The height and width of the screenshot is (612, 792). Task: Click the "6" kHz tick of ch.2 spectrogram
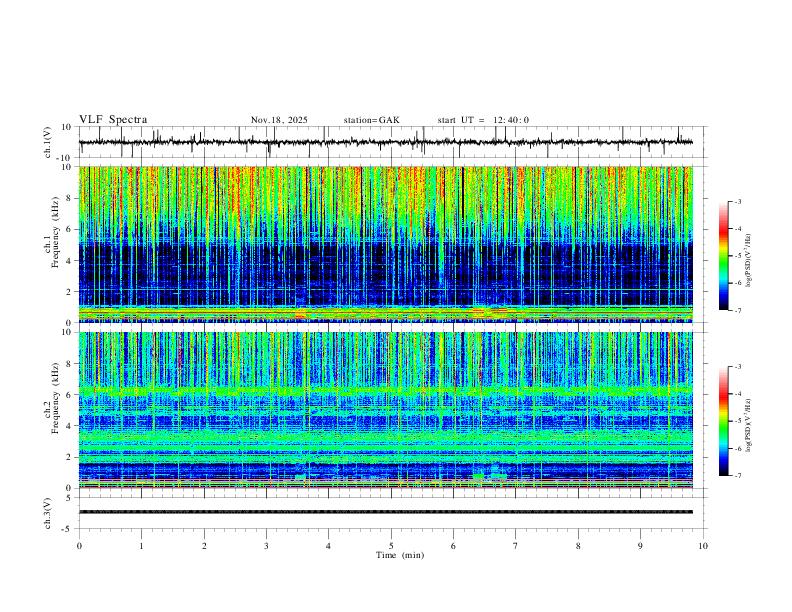[70, 395]
